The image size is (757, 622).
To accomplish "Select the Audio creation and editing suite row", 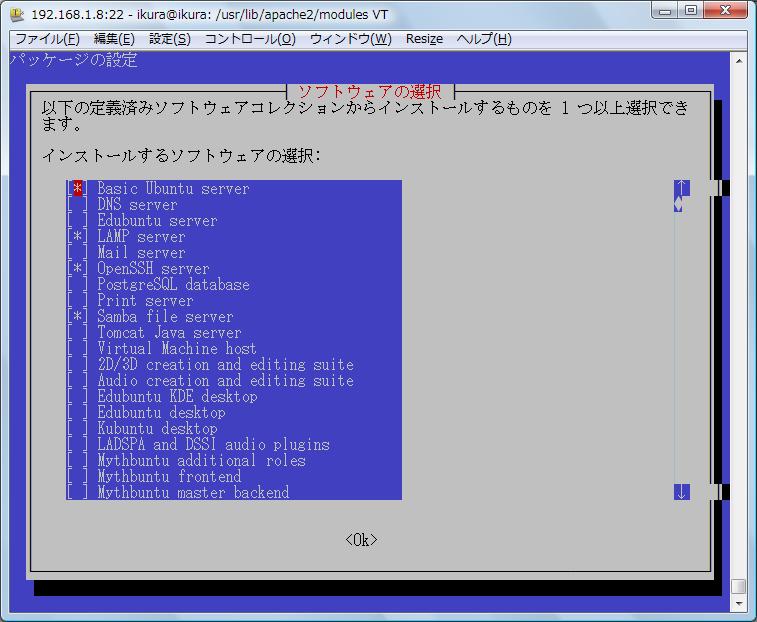I will point(234,380).
